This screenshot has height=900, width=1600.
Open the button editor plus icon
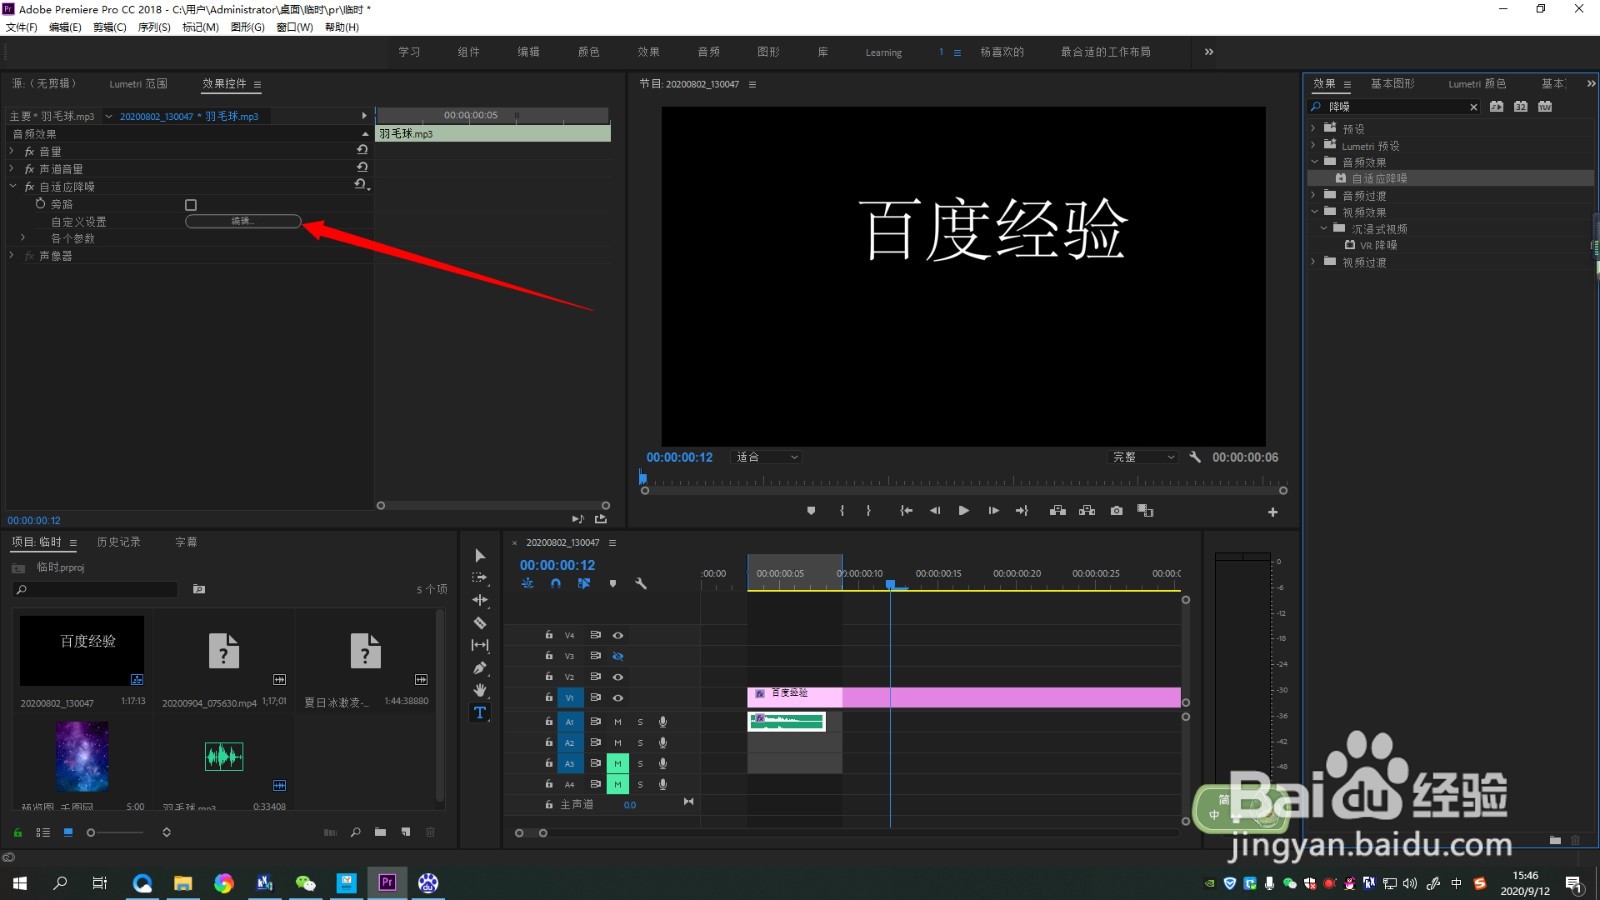tap(1273, 512)
